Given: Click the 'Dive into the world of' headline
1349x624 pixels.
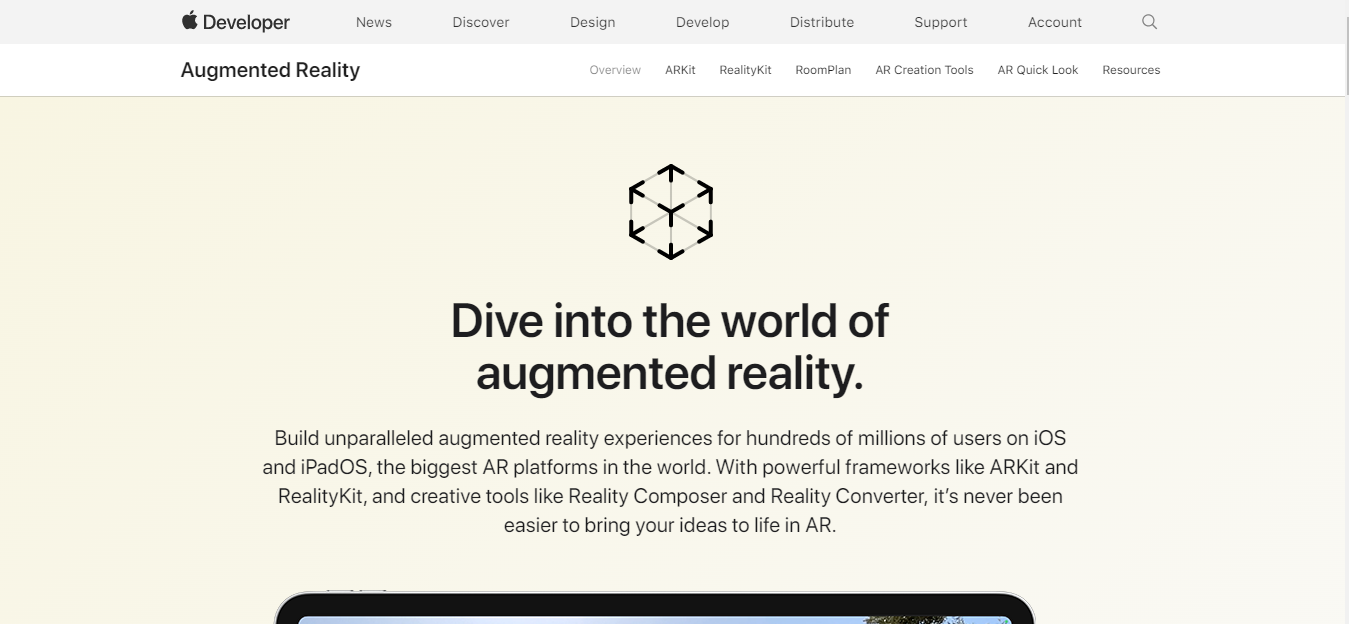Looking at the screenshot, I should tap(670, 320).
